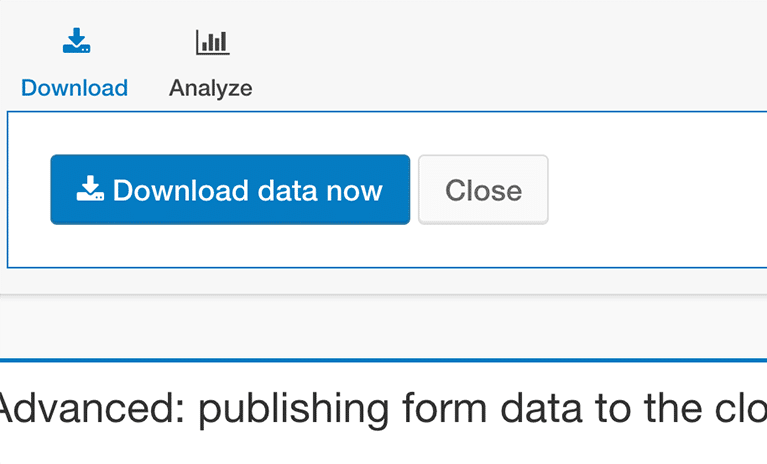Select the blue Download text label
Image resolution: width=767 pixels, height=464 pixels.
74,88
